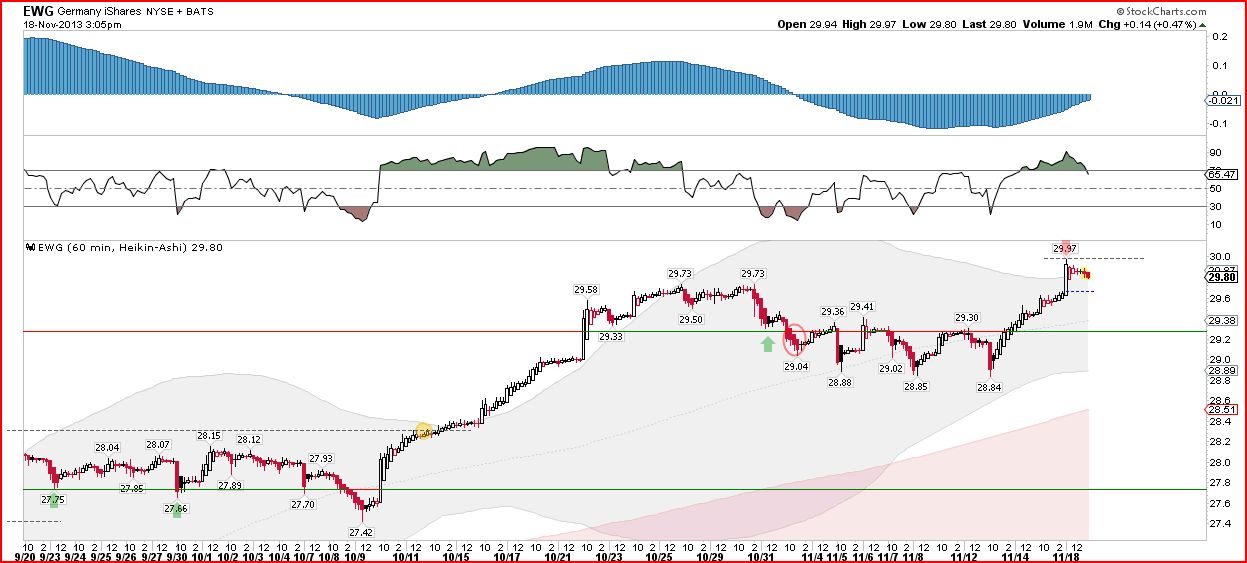Click the red oval marker above 29.04
The width and height of the screenshot is (1247, 563).
(x=795, y=339)
